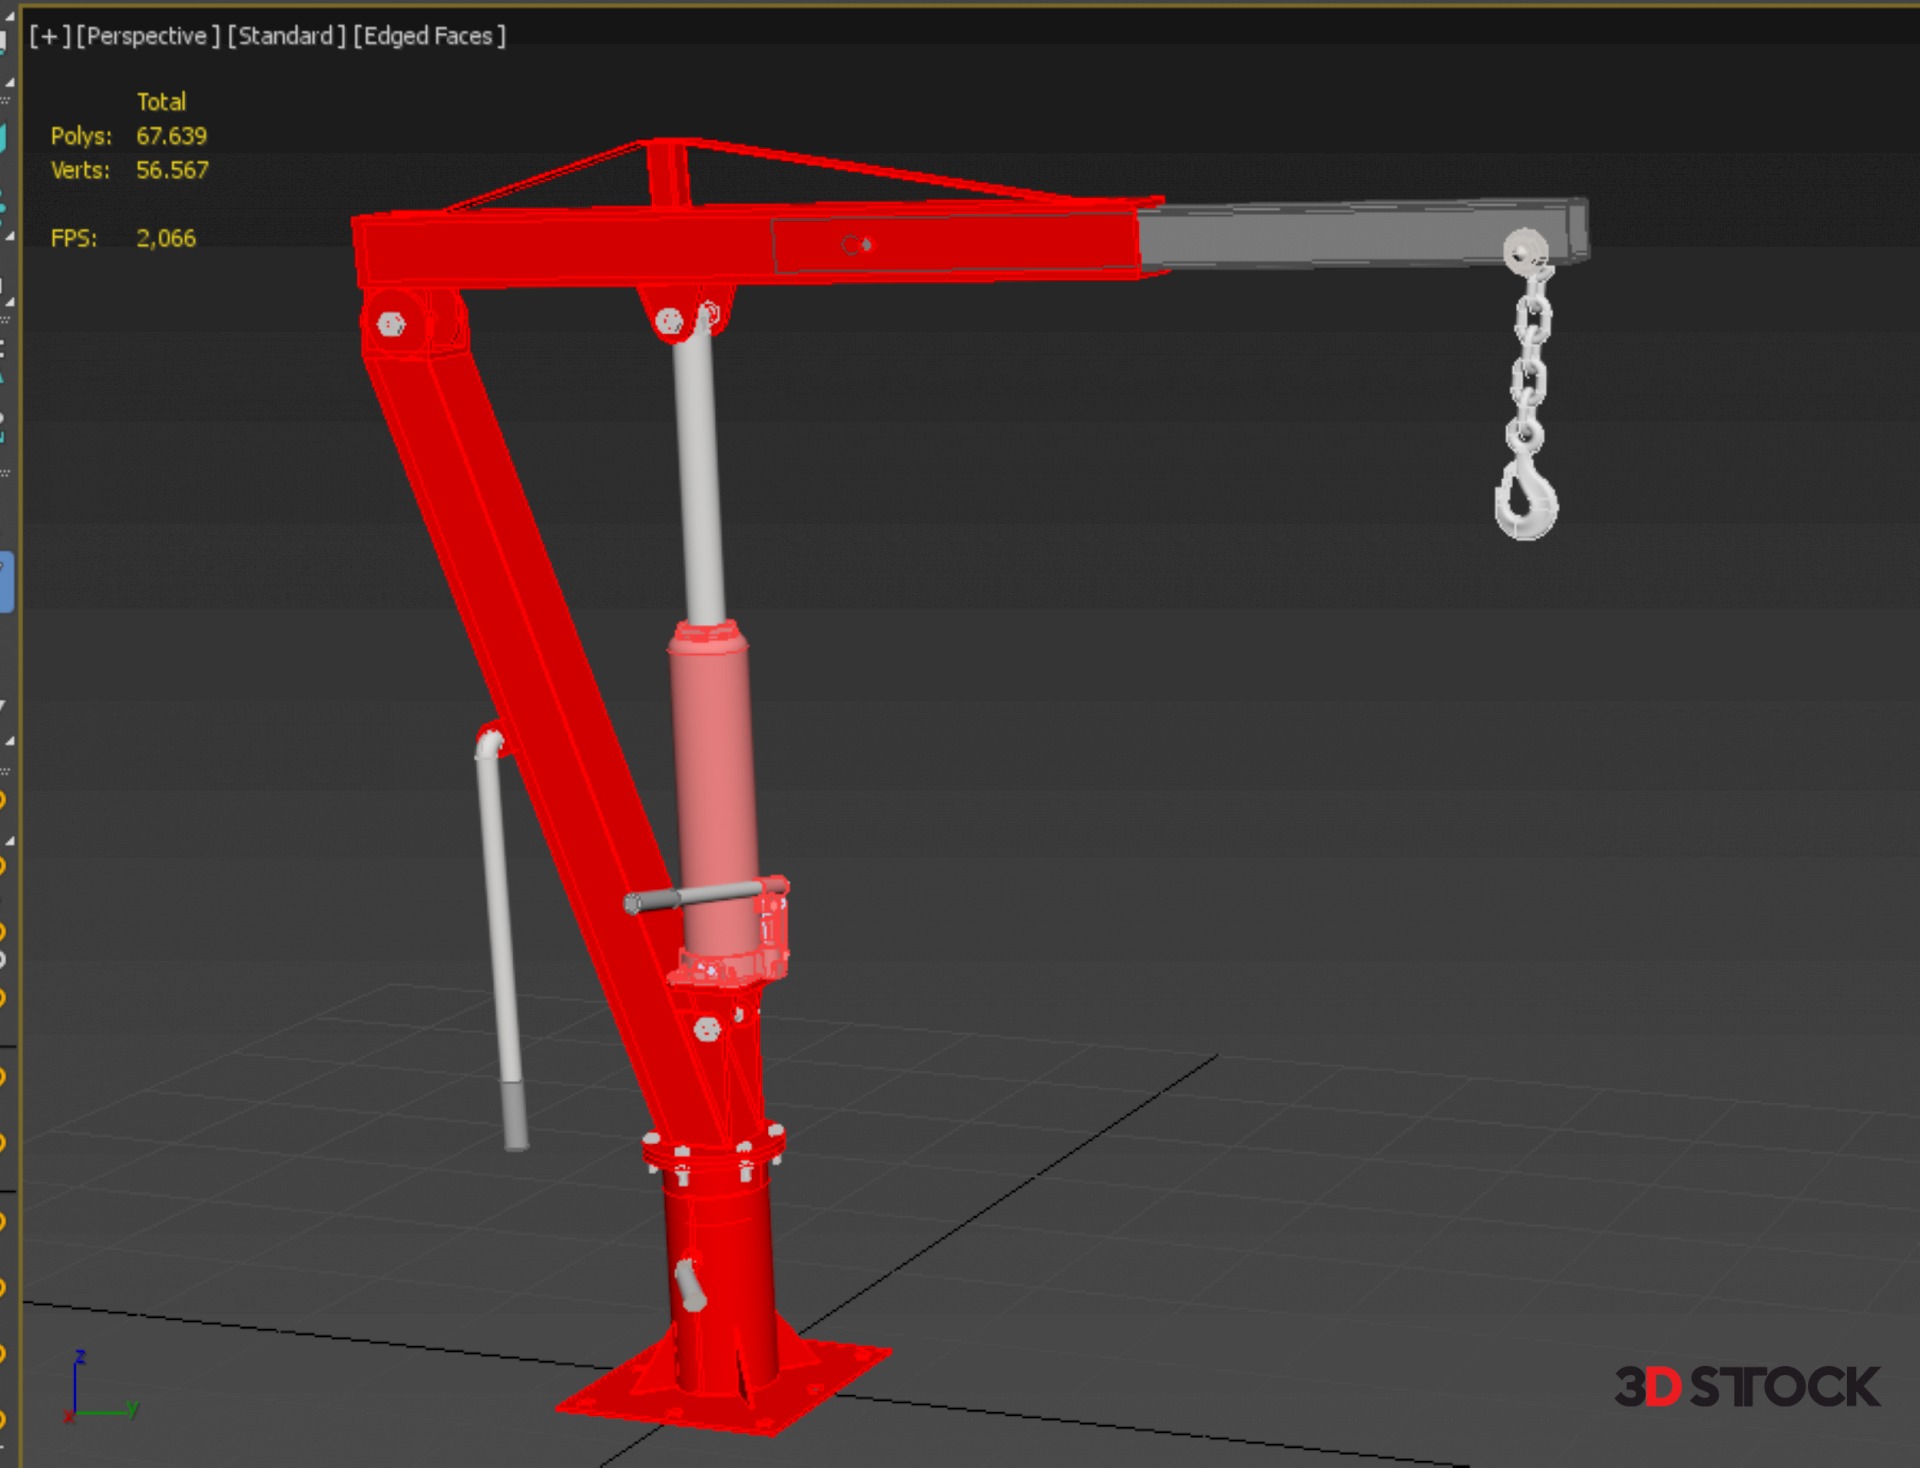Open the Edged Faces display menu

(x=429, y=36)
